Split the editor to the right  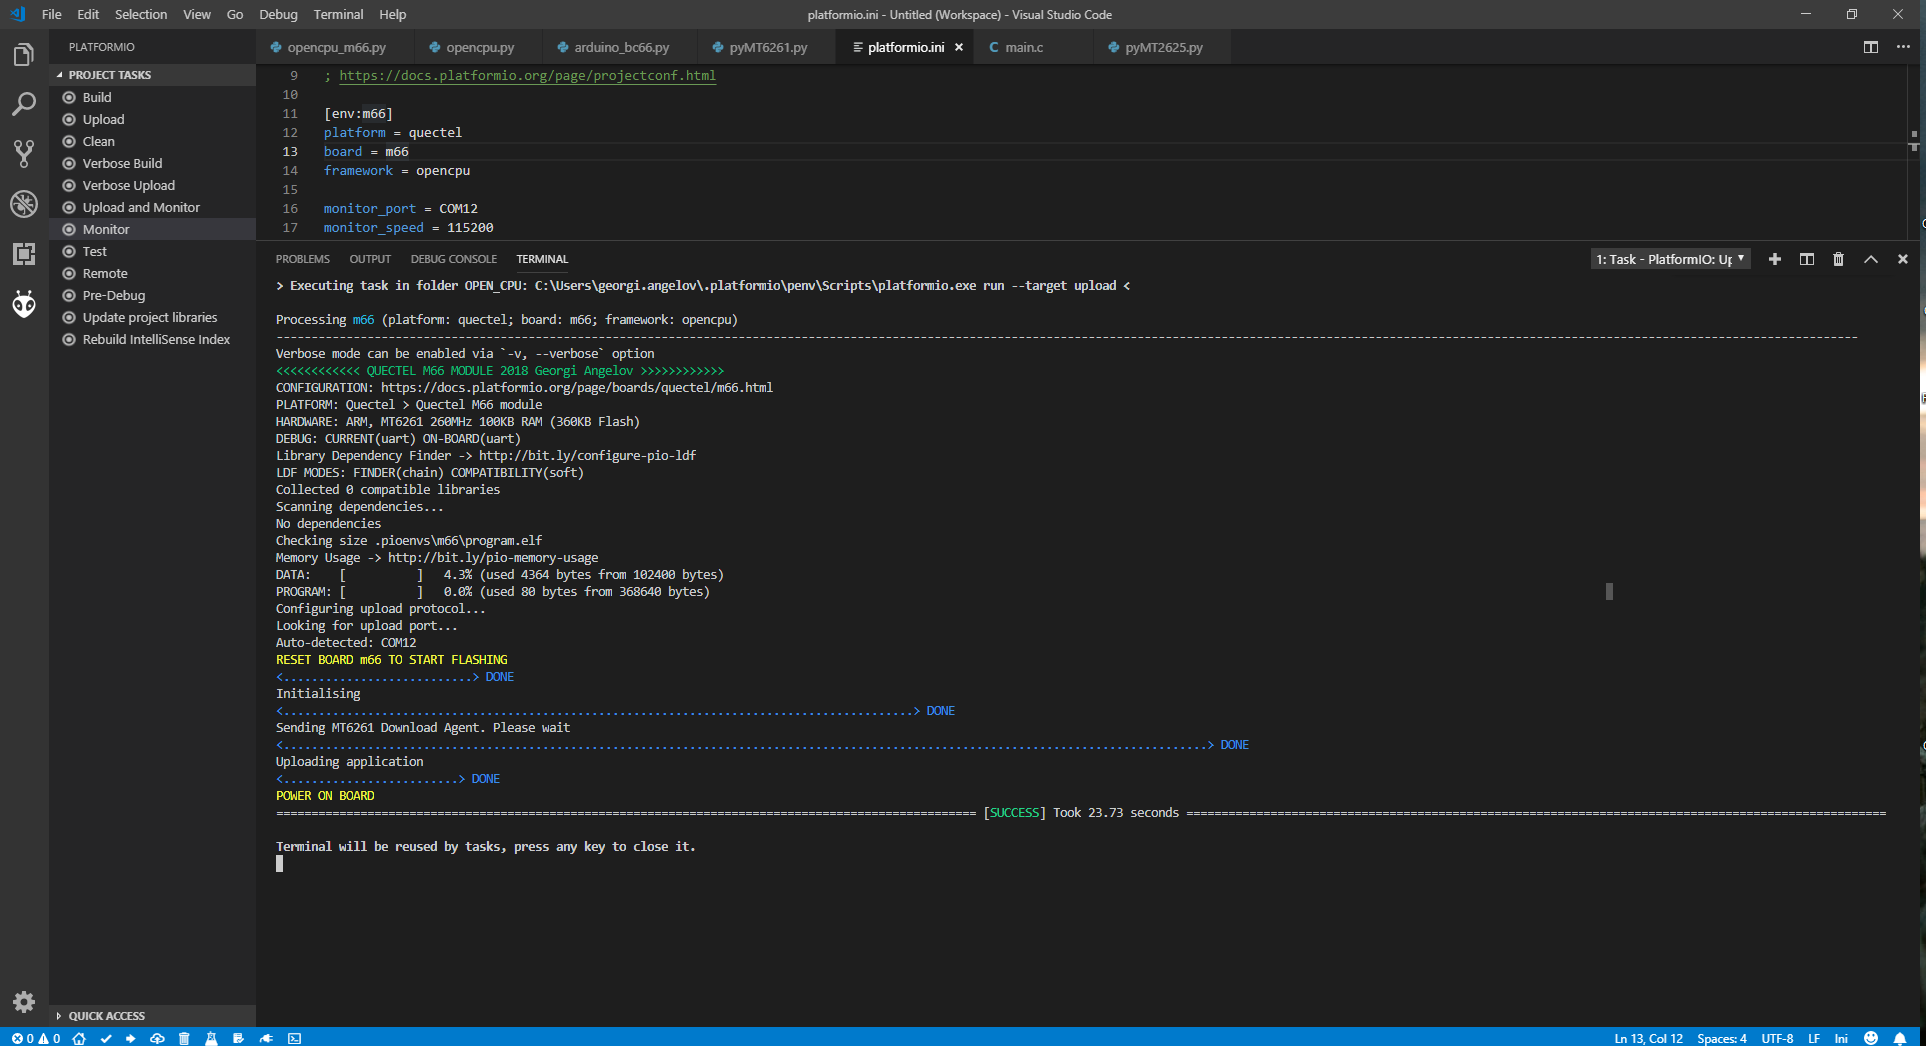1871,47
